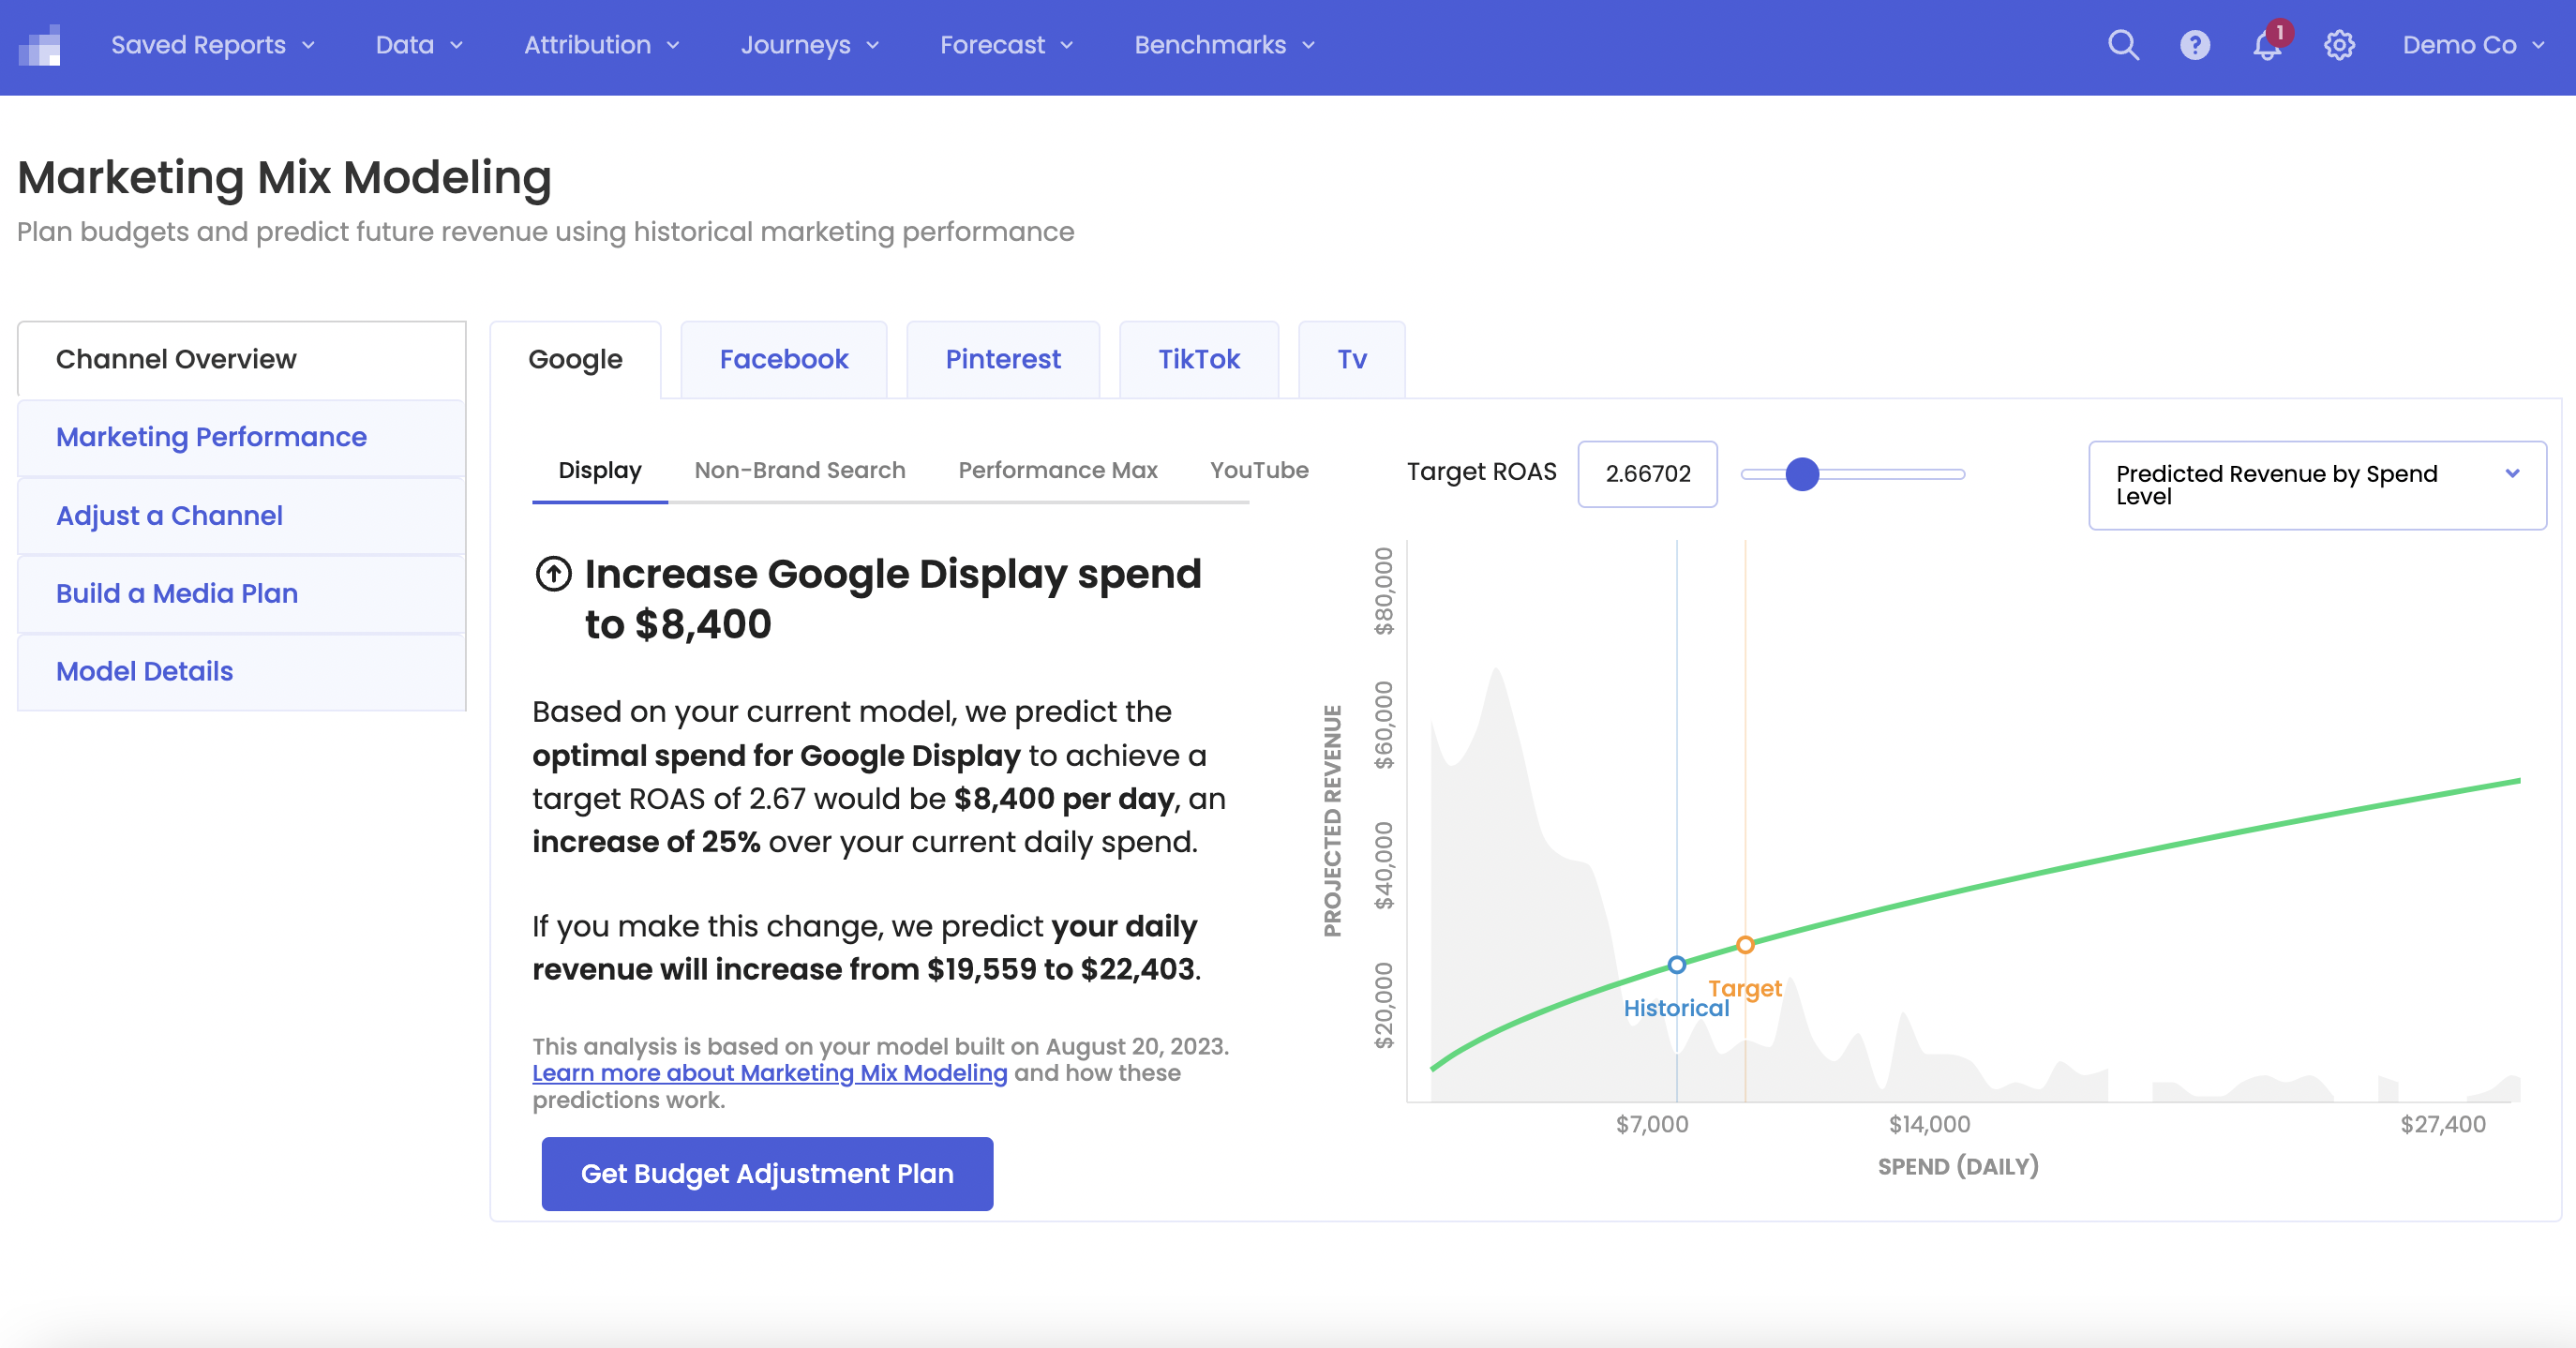Click the orange Target point on chart
Image resolution: width=2576 pixels, height=1348 pixels.
click(1745, 945)
